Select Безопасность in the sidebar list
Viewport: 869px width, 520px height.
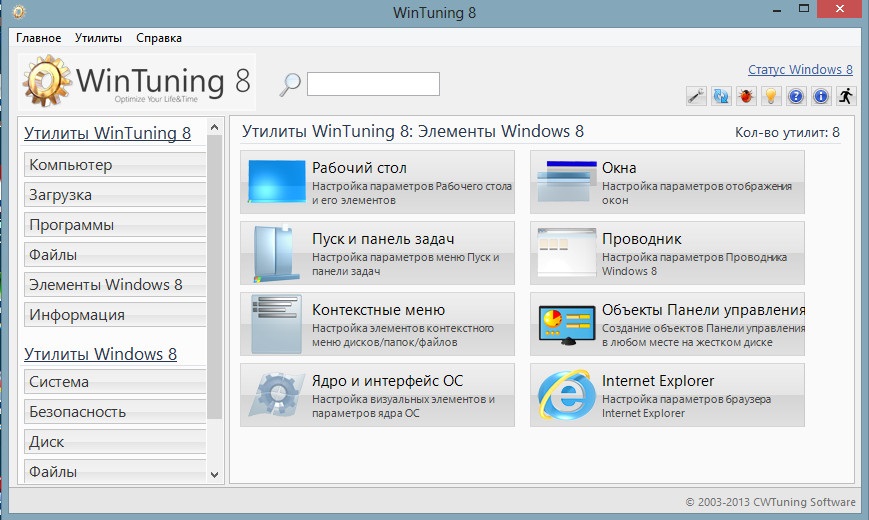[114, 412]
